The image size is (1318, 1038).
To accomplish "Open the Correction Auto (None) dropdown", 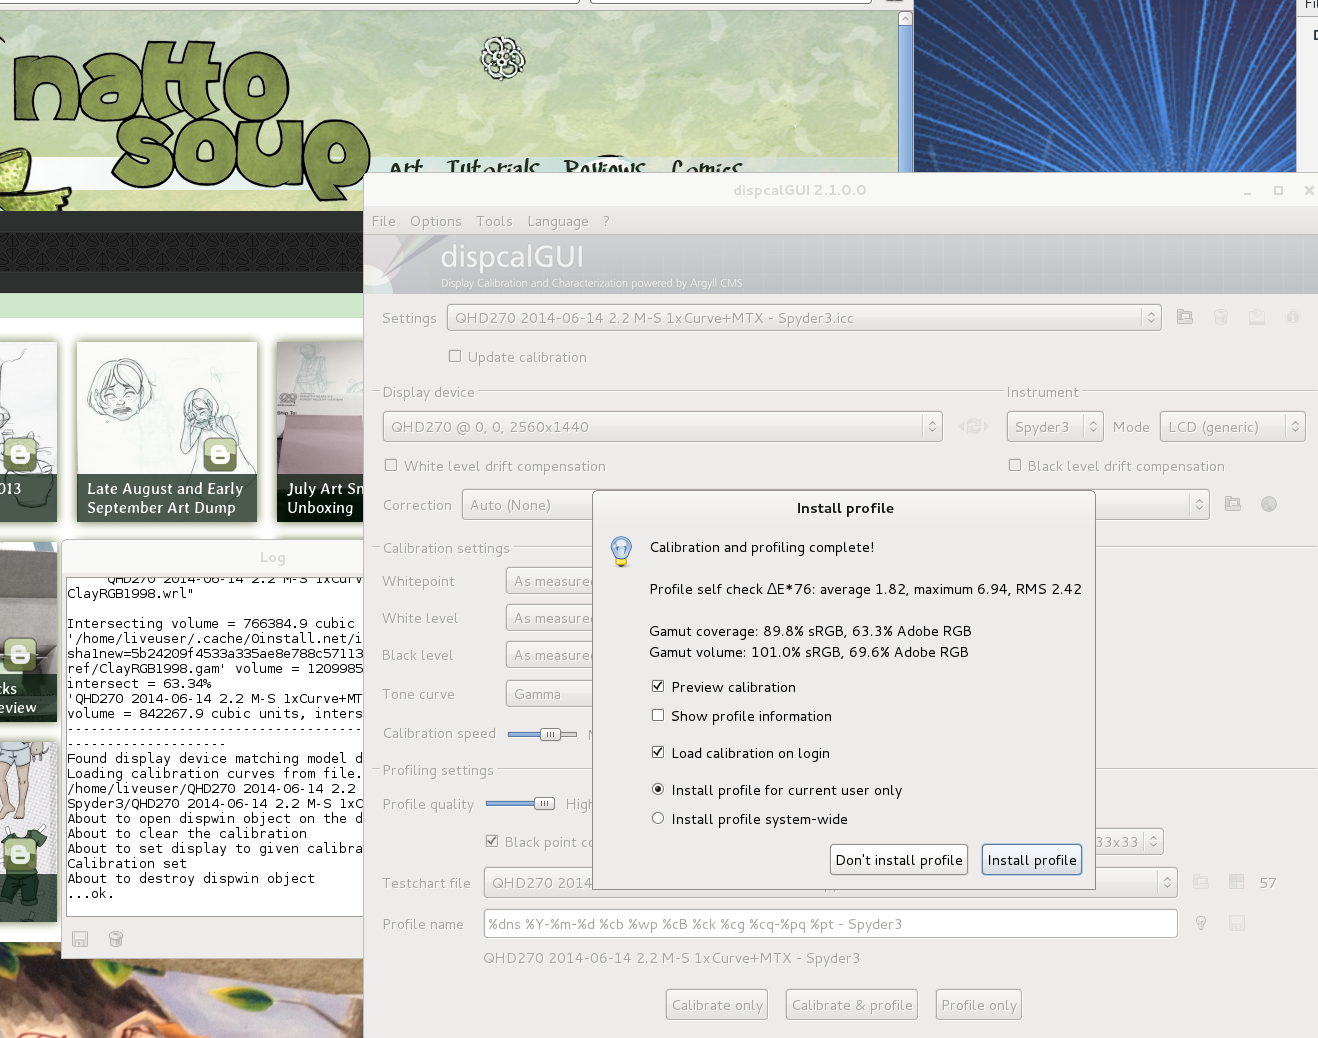I will click(528, 505).
